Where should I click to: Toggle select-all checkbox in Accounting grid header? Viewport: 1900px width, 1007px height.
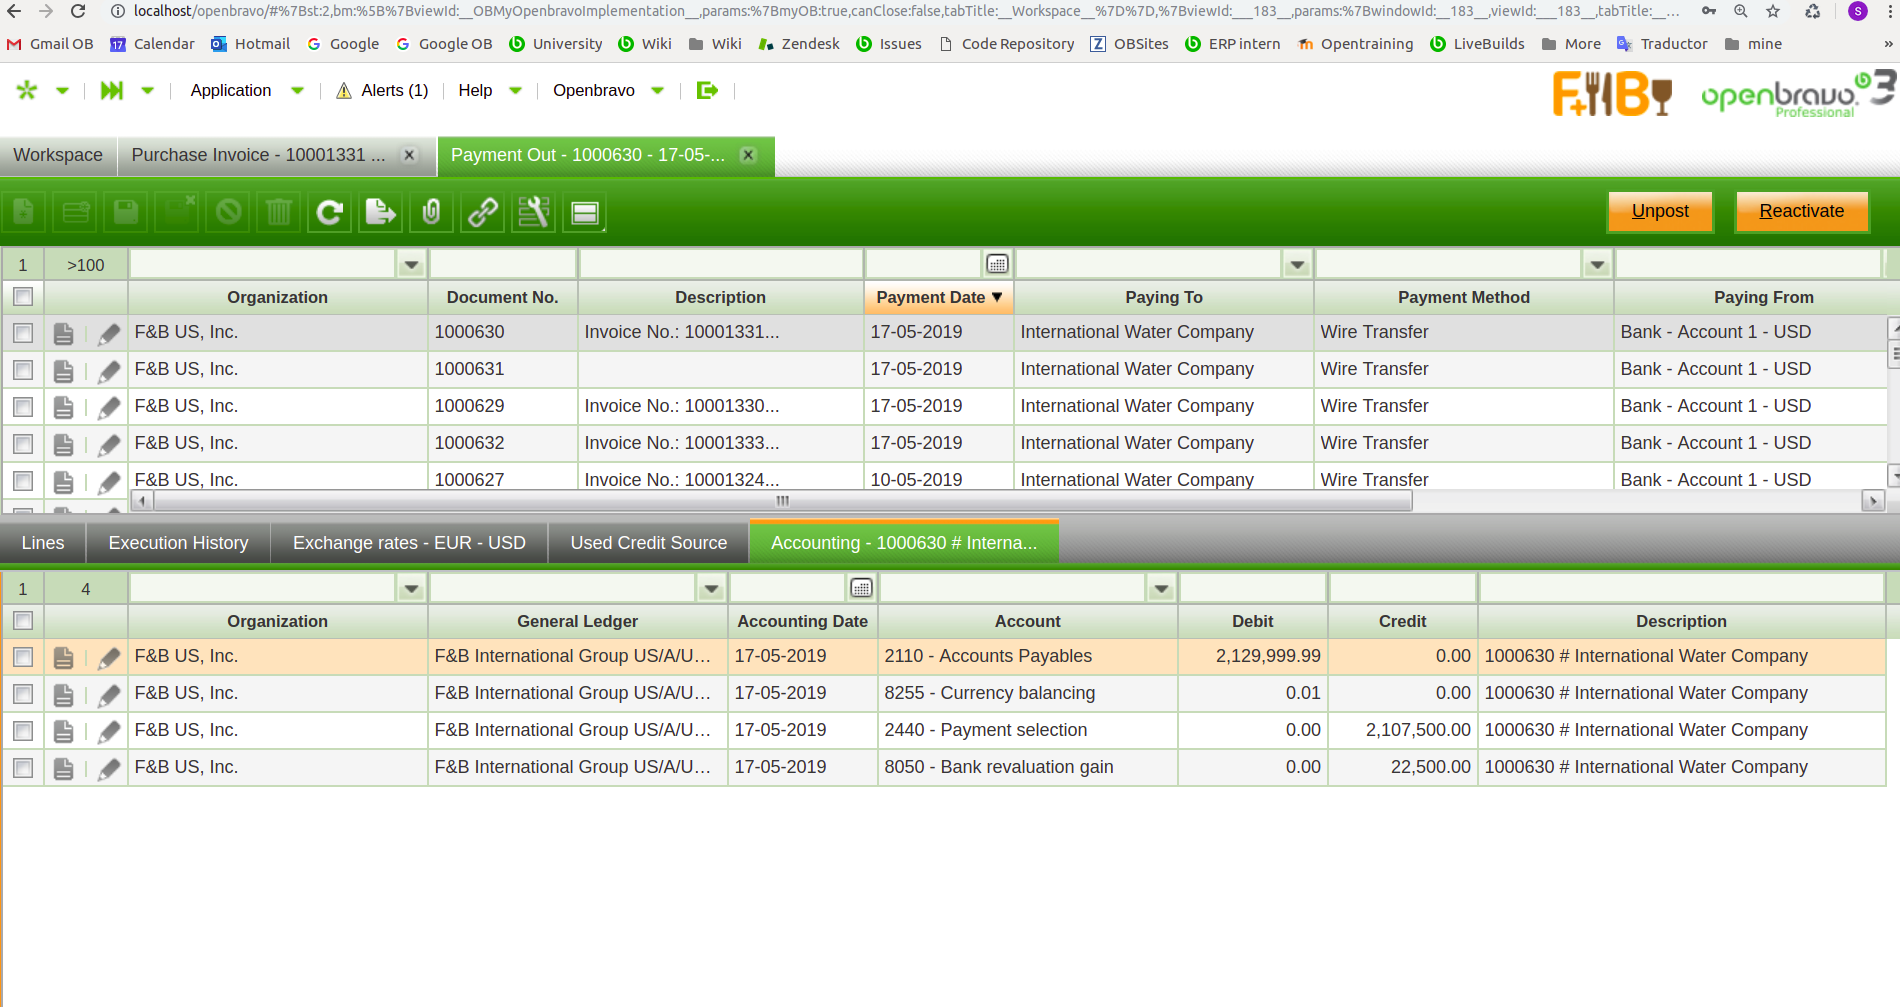tap(23, 621)
